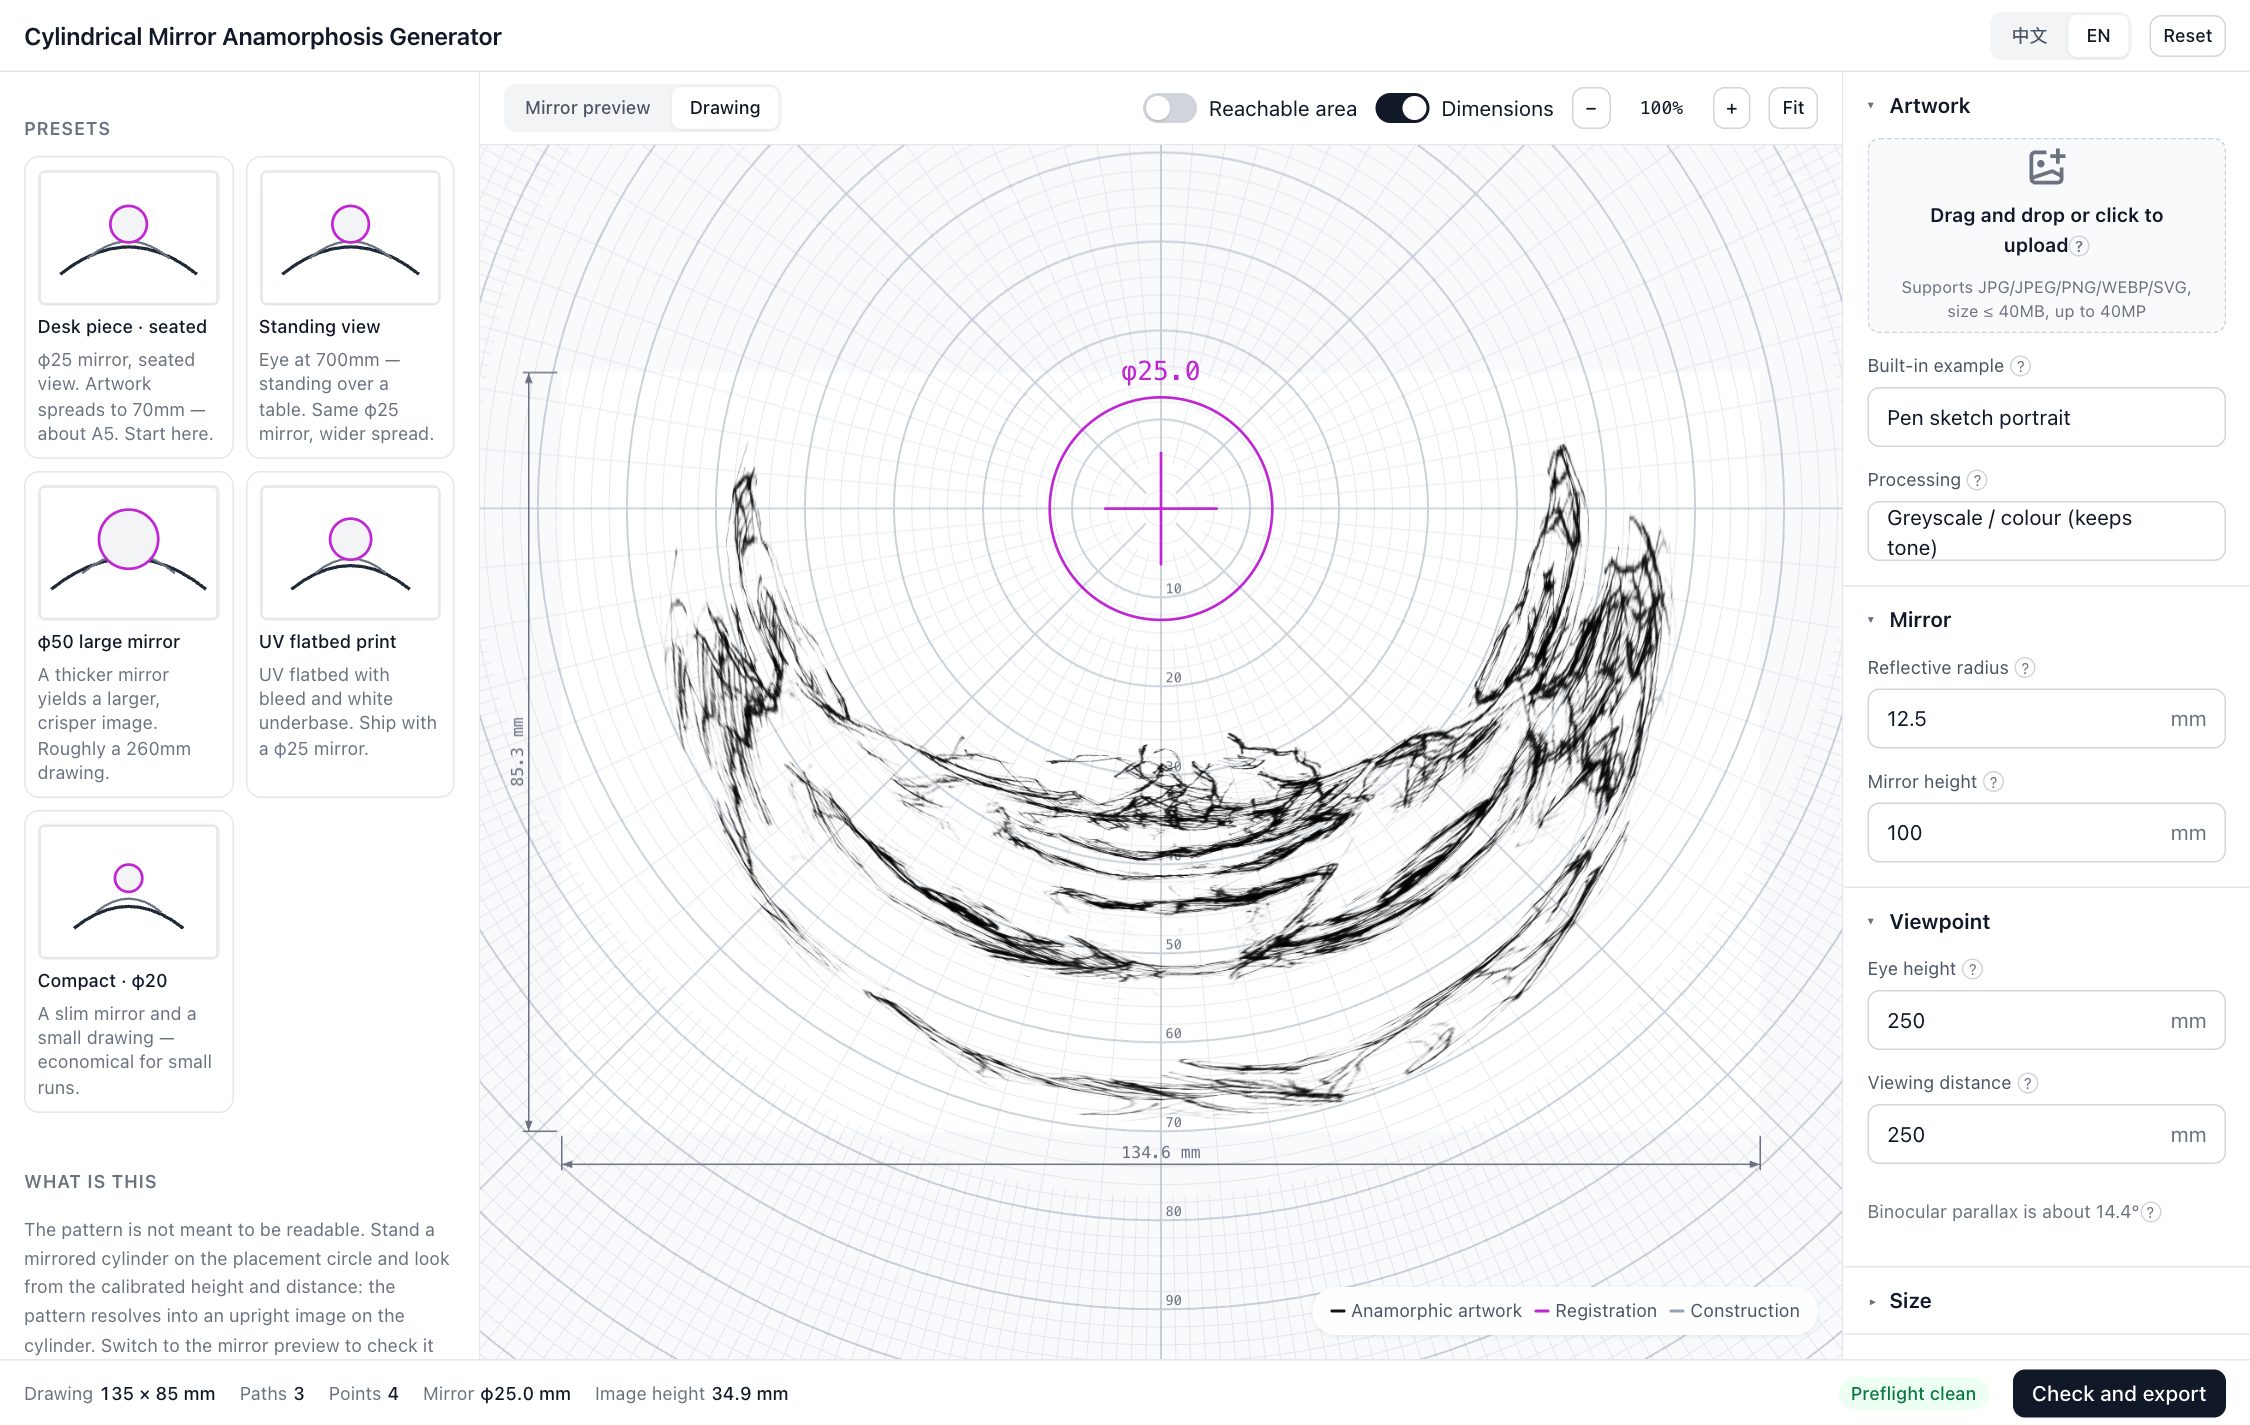The width and height of the screenshot is (2250, 1425).
Task: Click help icon beside Reflective radius
Action: (2025, 668)
